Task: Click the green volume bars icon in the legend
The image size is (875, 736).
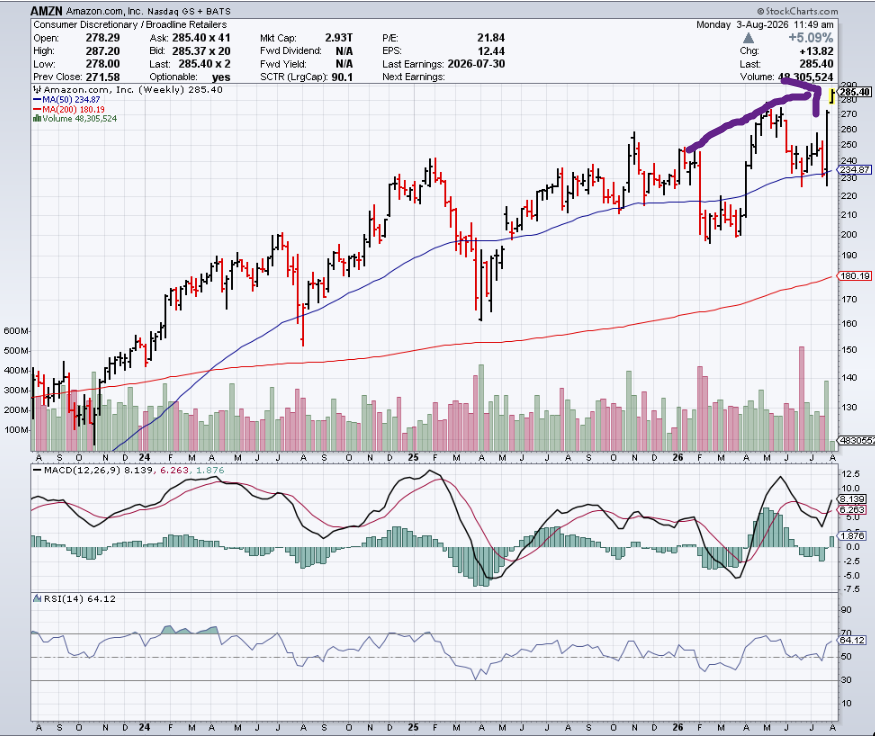Action: pos(37,118)
